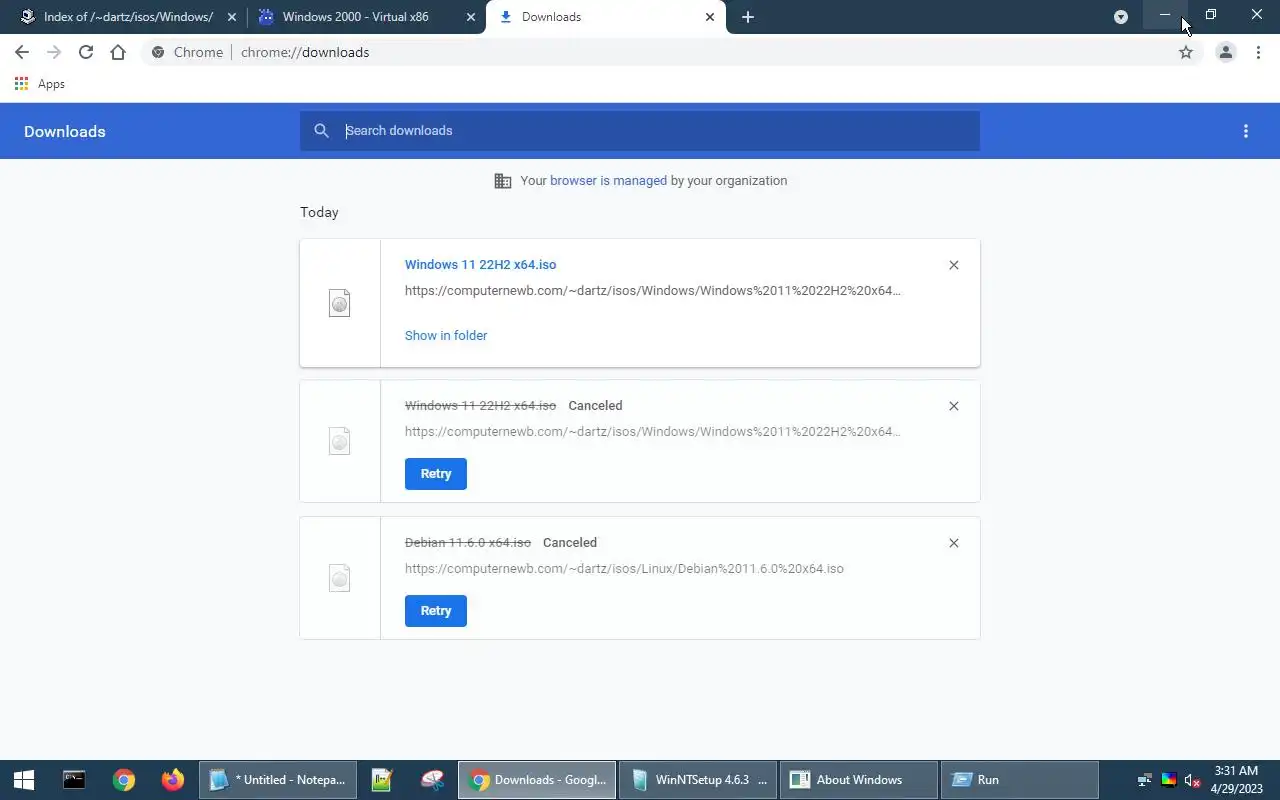
Task: Click the Downloads page title
Action: (x=65, y=132)
